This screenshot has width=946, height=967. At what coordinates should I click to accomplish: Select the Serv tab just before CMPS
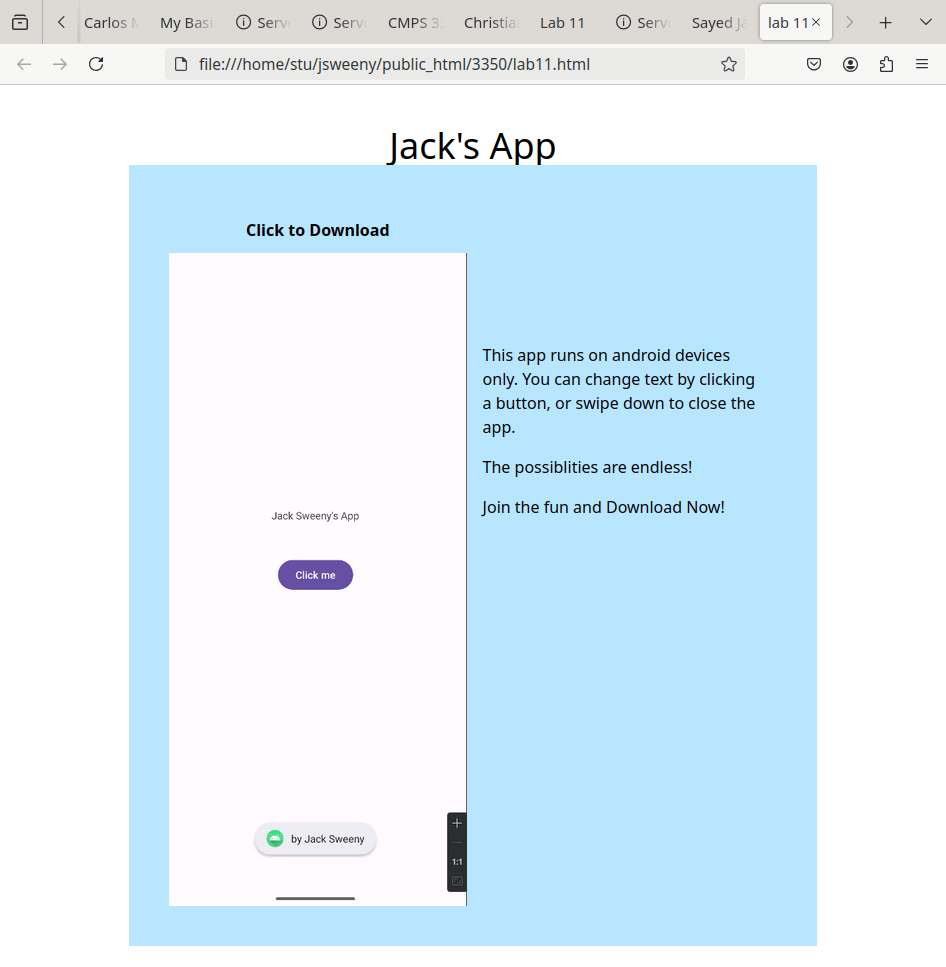pyautogui.click(x=340, y=23)
